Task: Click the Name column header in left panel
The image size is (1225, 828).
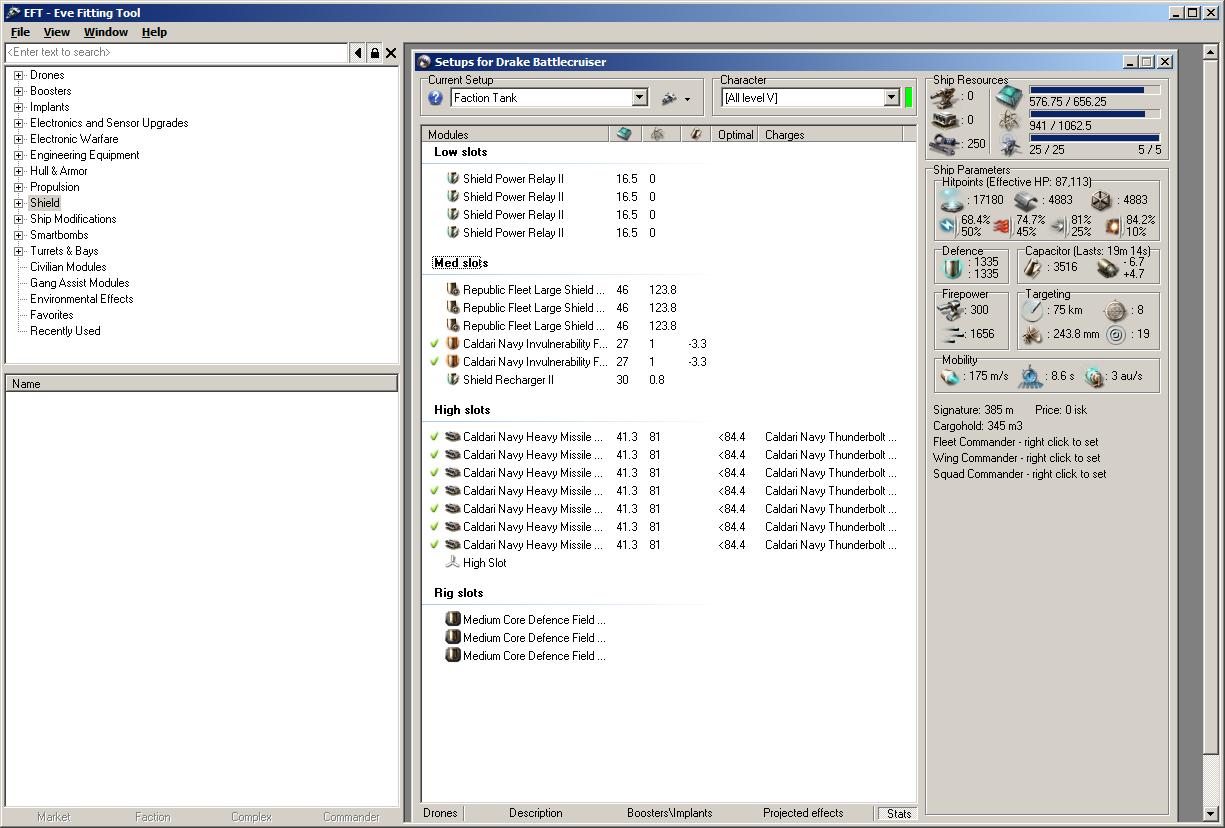Action: [x=202, y=383]
